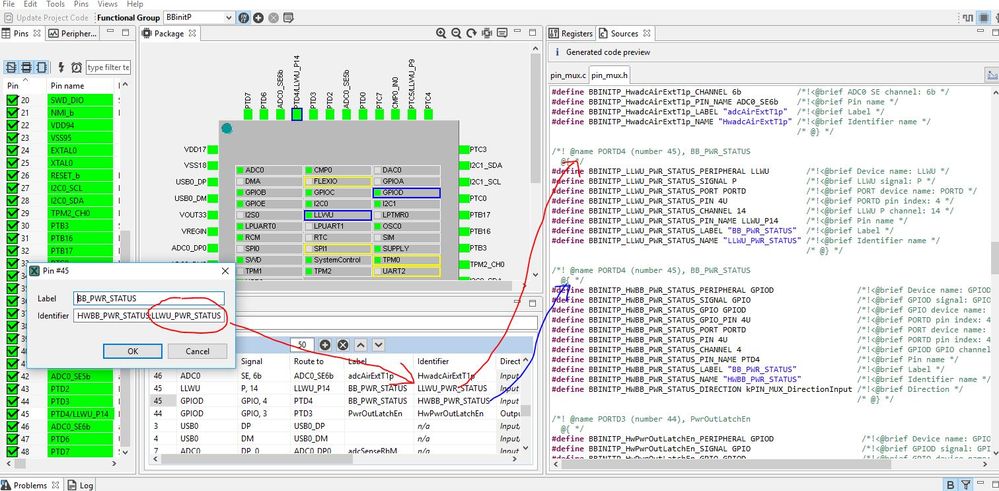Open the Pins tool chip icon
The height and width of the screenshot is (491, 999).
[x=983, y=18]
